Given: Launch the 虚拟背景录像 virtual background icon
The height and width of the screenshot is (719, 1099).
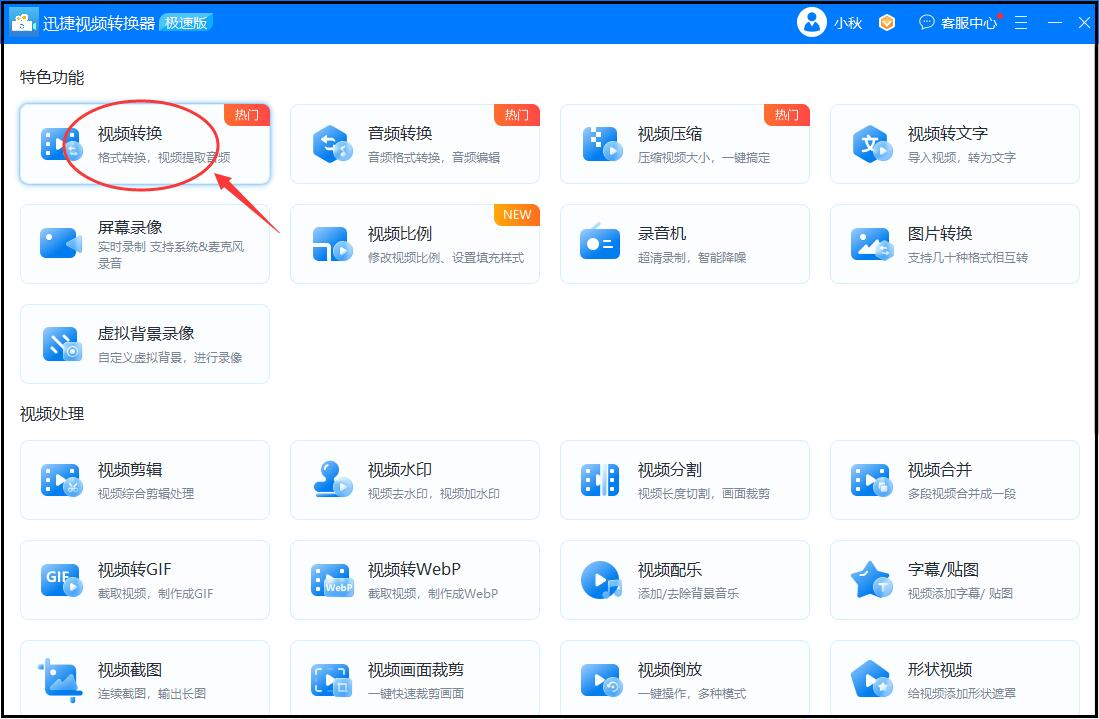Looking at the screenshot, I should [x=62, y=344].
